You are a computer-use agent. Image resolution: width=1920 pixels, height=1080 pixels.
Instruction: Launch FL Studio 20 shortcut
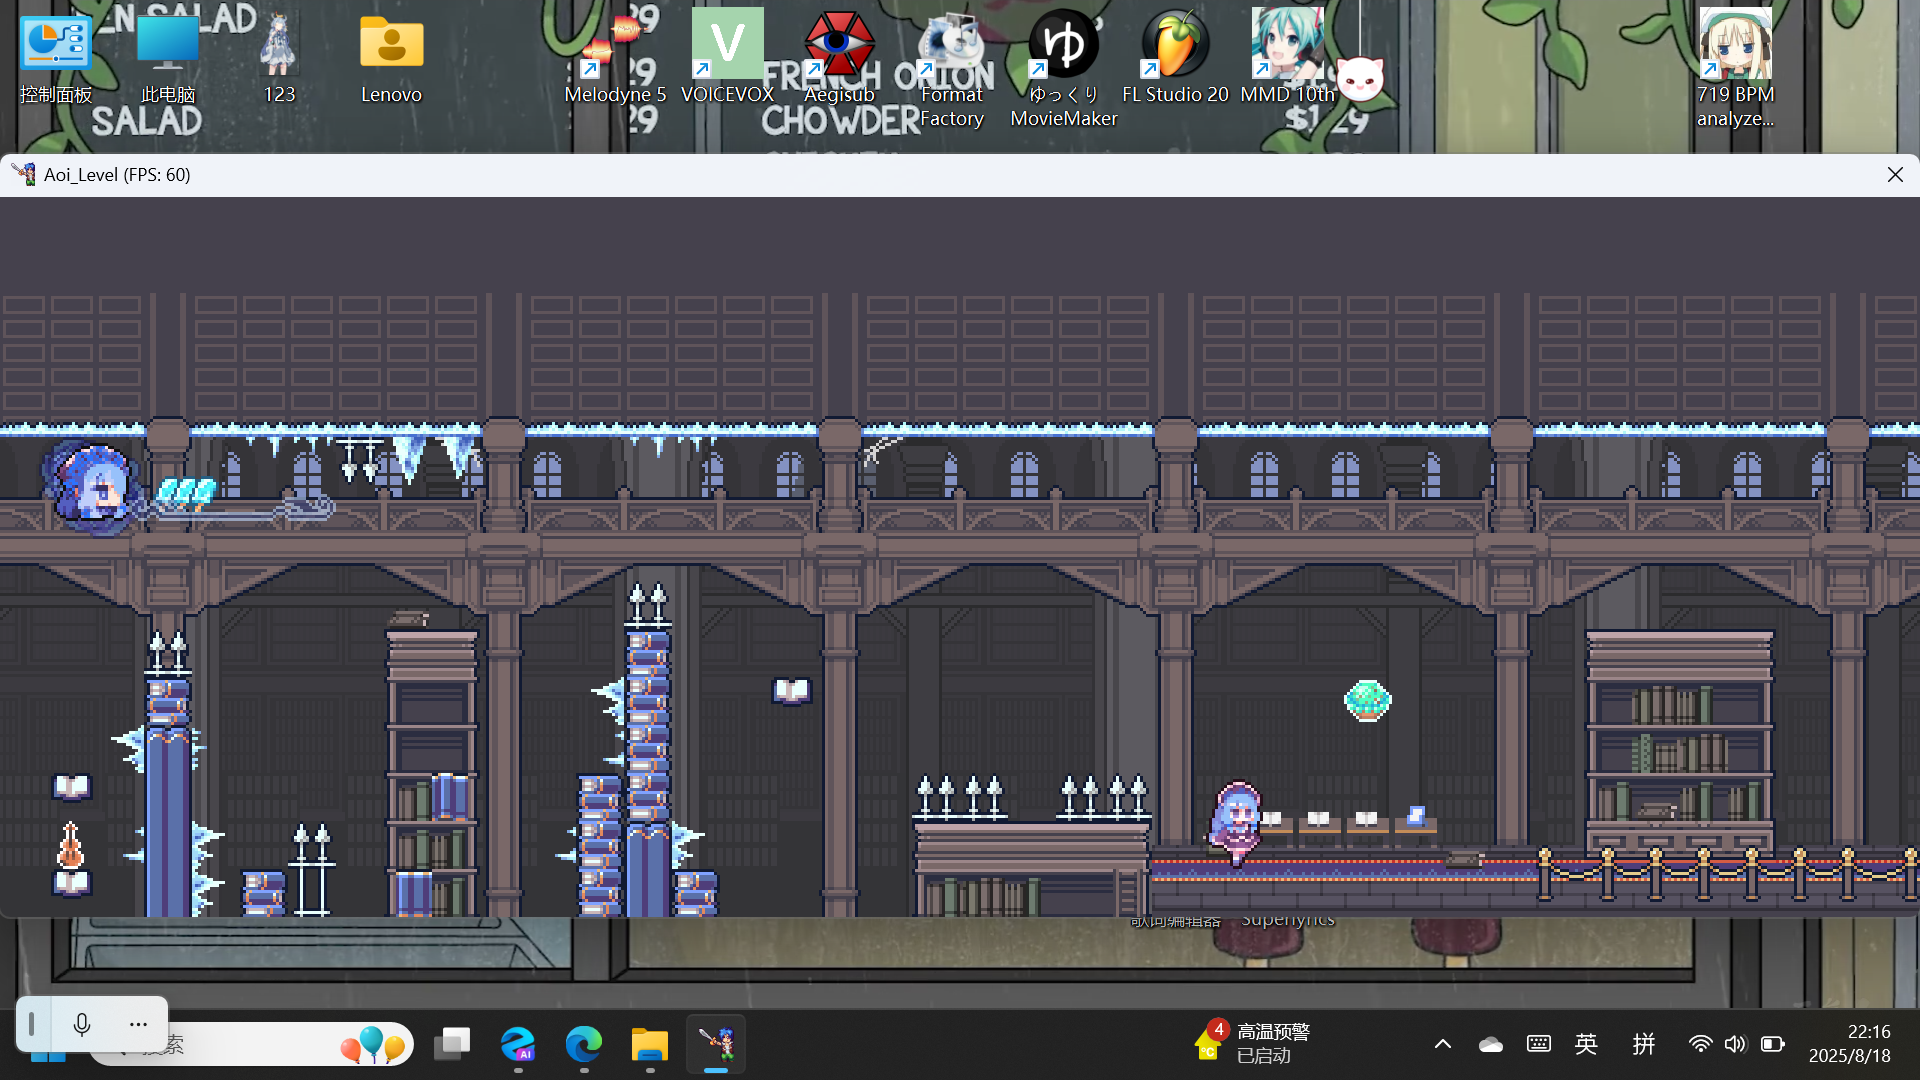pyautogui.click(x=1175, y=58)
